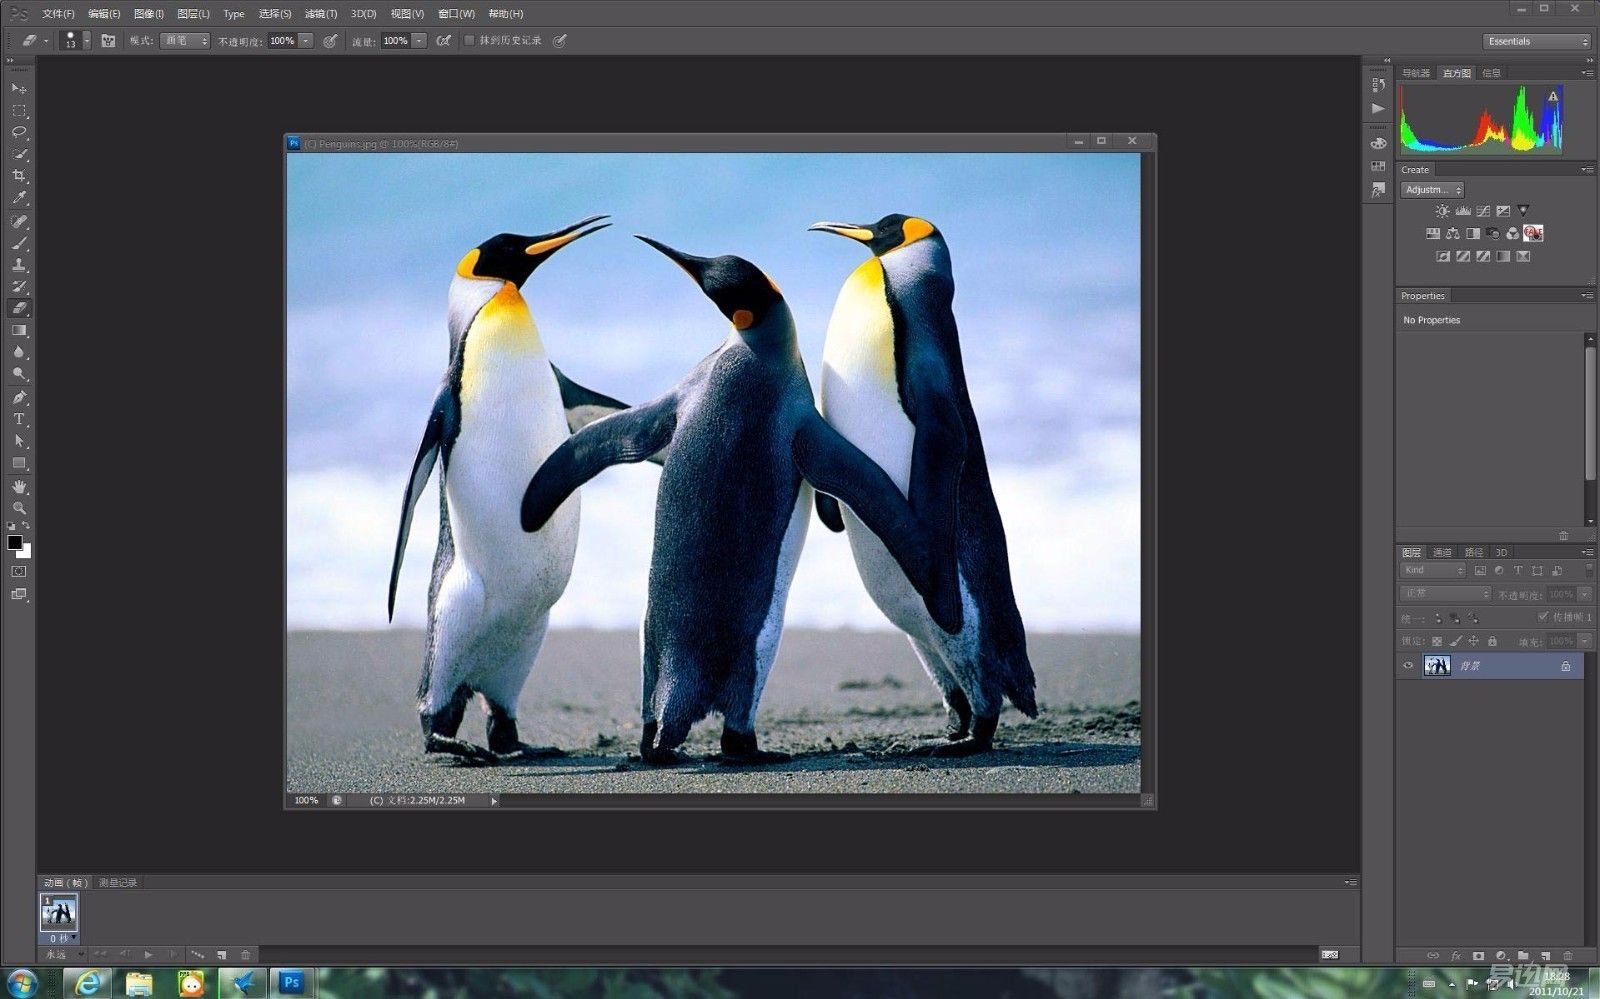The width and height of the screenshot is (1600, 999).
Task: Click the airbrush icon beside flow
Action: 443,41
